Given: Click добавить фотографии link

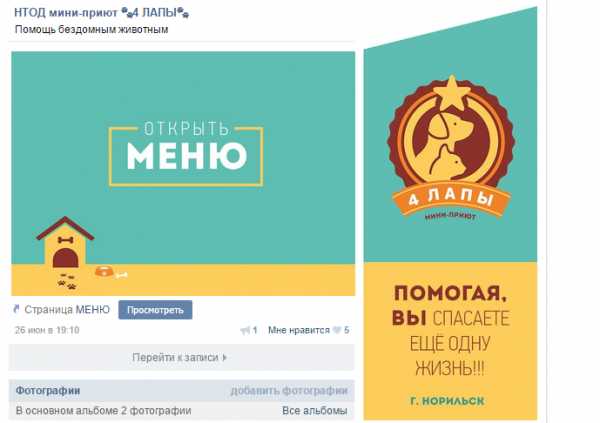Looking at the screenshot, I should point(289,391).
